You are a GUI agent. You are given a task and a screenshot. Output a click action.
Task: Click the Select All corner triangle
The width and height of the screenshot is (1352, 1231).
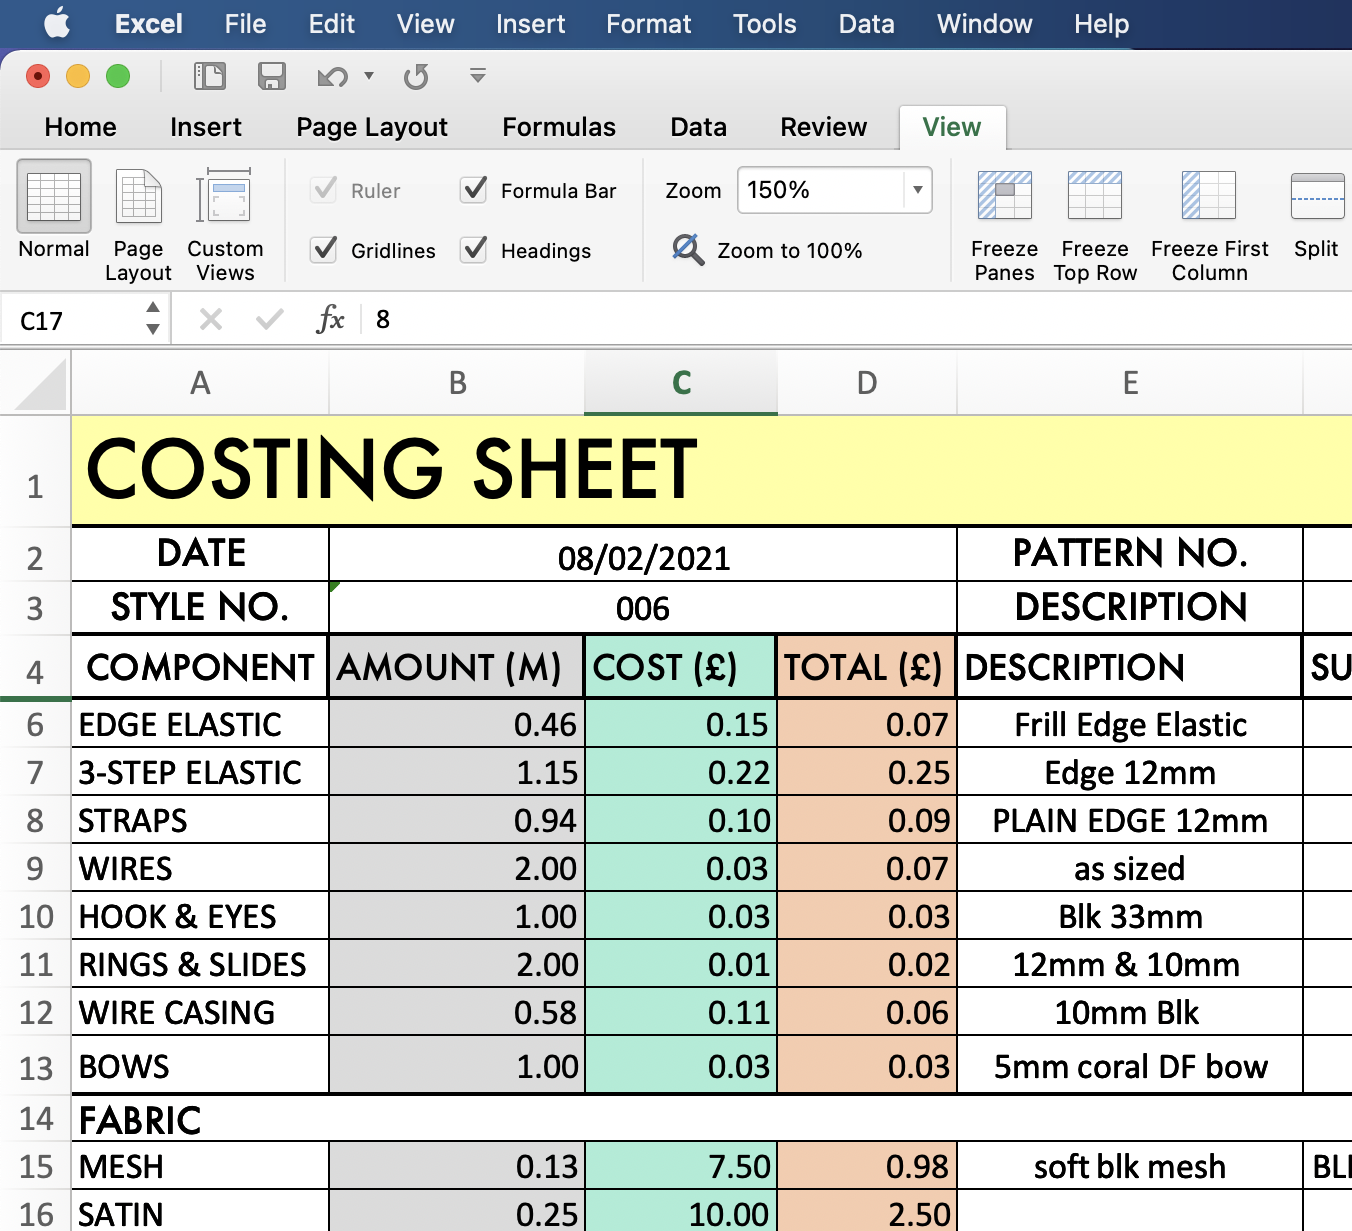pos(40,385)
